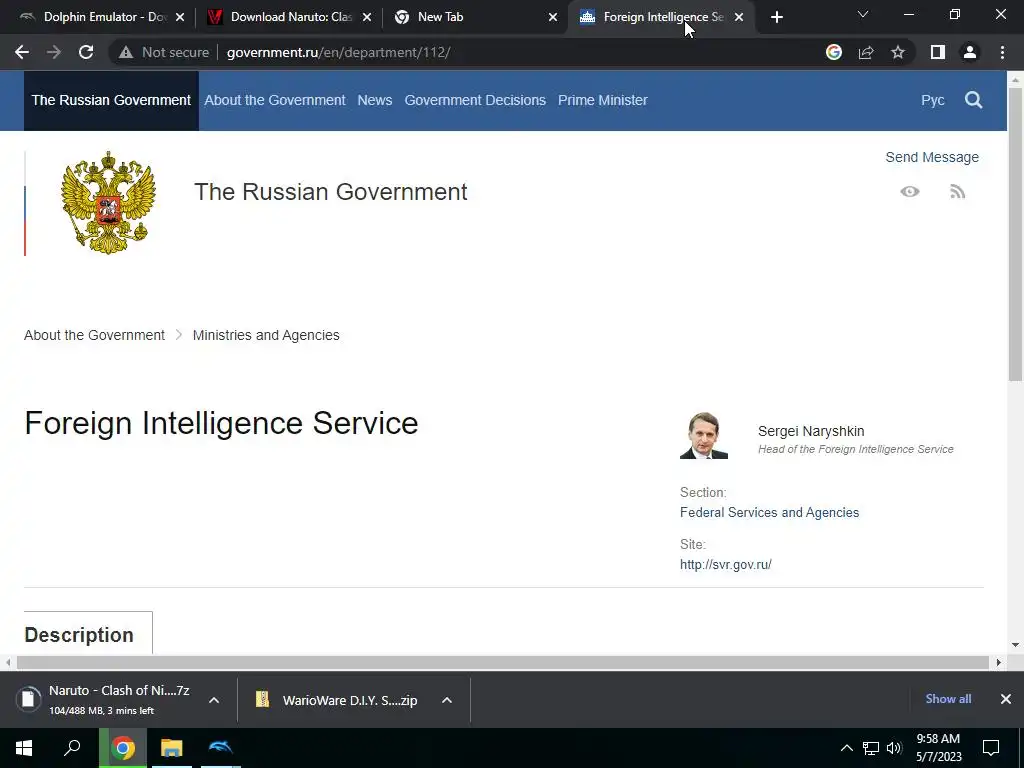1024x768 pixels.
Task: Click the scroll down arrow
Action: coord(1015,645)
